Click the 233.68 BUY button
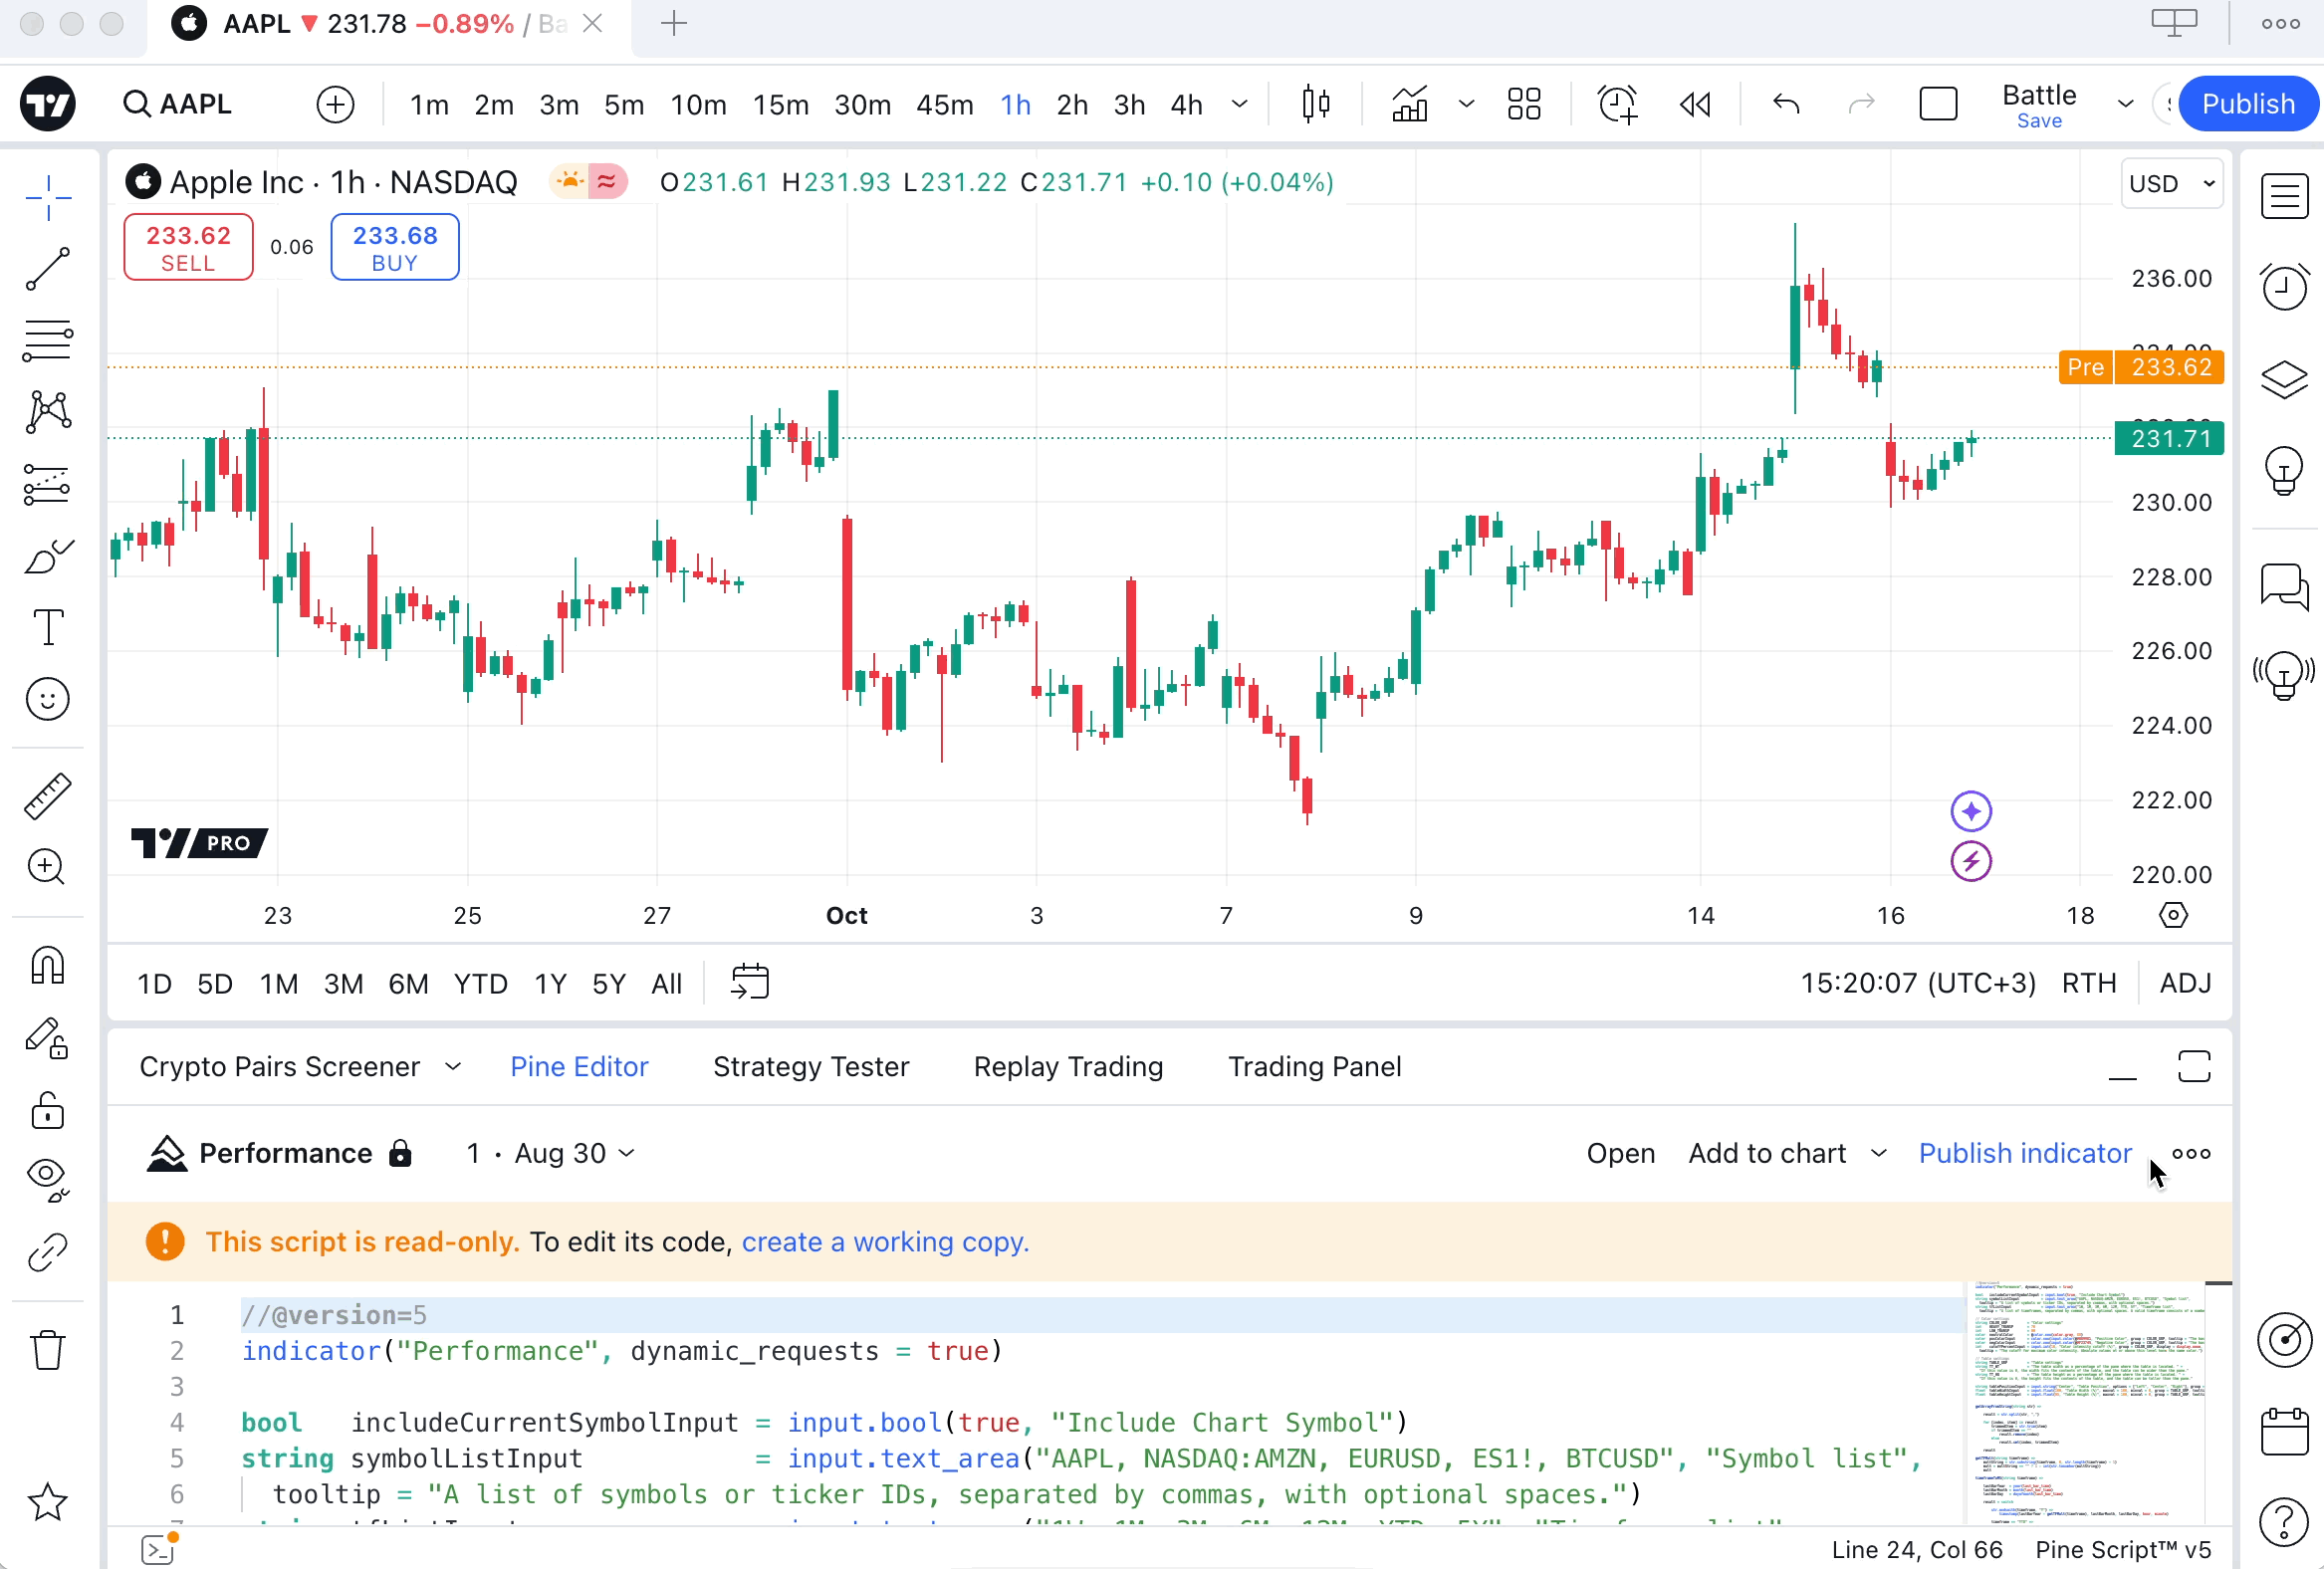The image size is (2324, 1569). pos(395,247)
